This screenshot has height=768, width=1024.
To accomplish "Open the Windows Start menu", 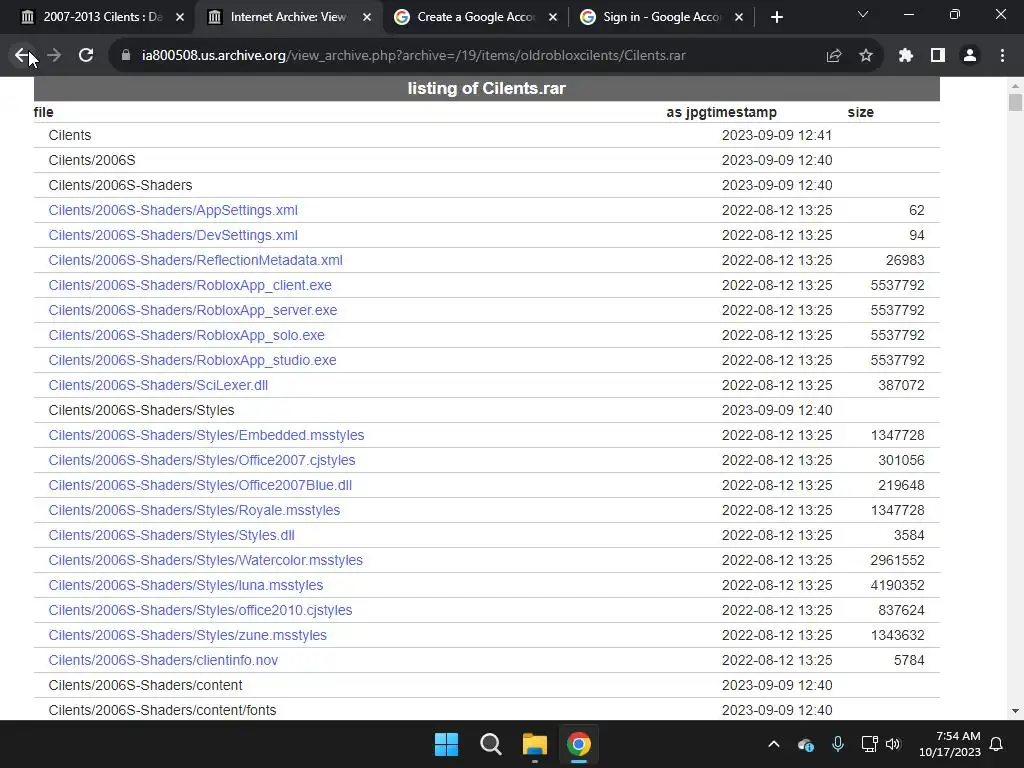I will click(x=447, y=744).
